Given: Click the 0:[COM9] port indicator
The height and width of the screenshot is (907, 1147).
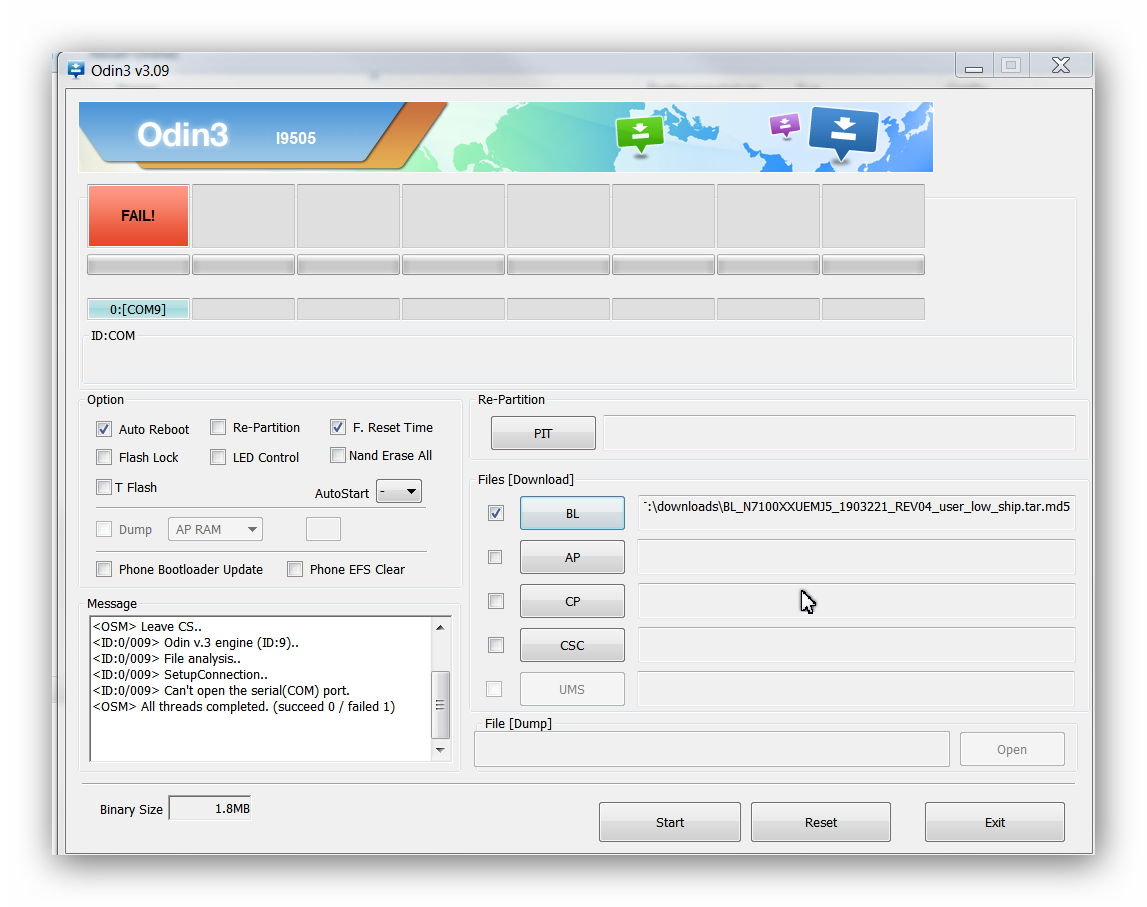Looking at the screenshot, I should (138, 309).
